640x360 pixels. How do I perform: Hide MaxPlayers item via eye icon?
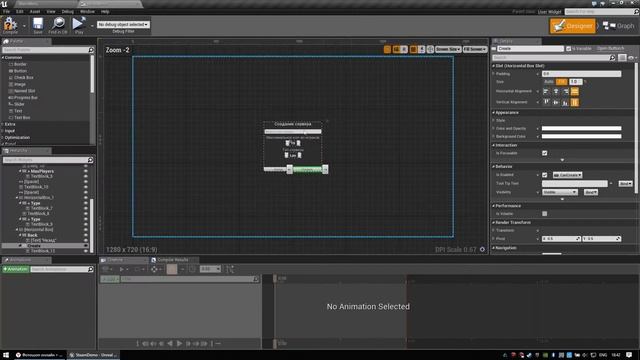point(86,171)
